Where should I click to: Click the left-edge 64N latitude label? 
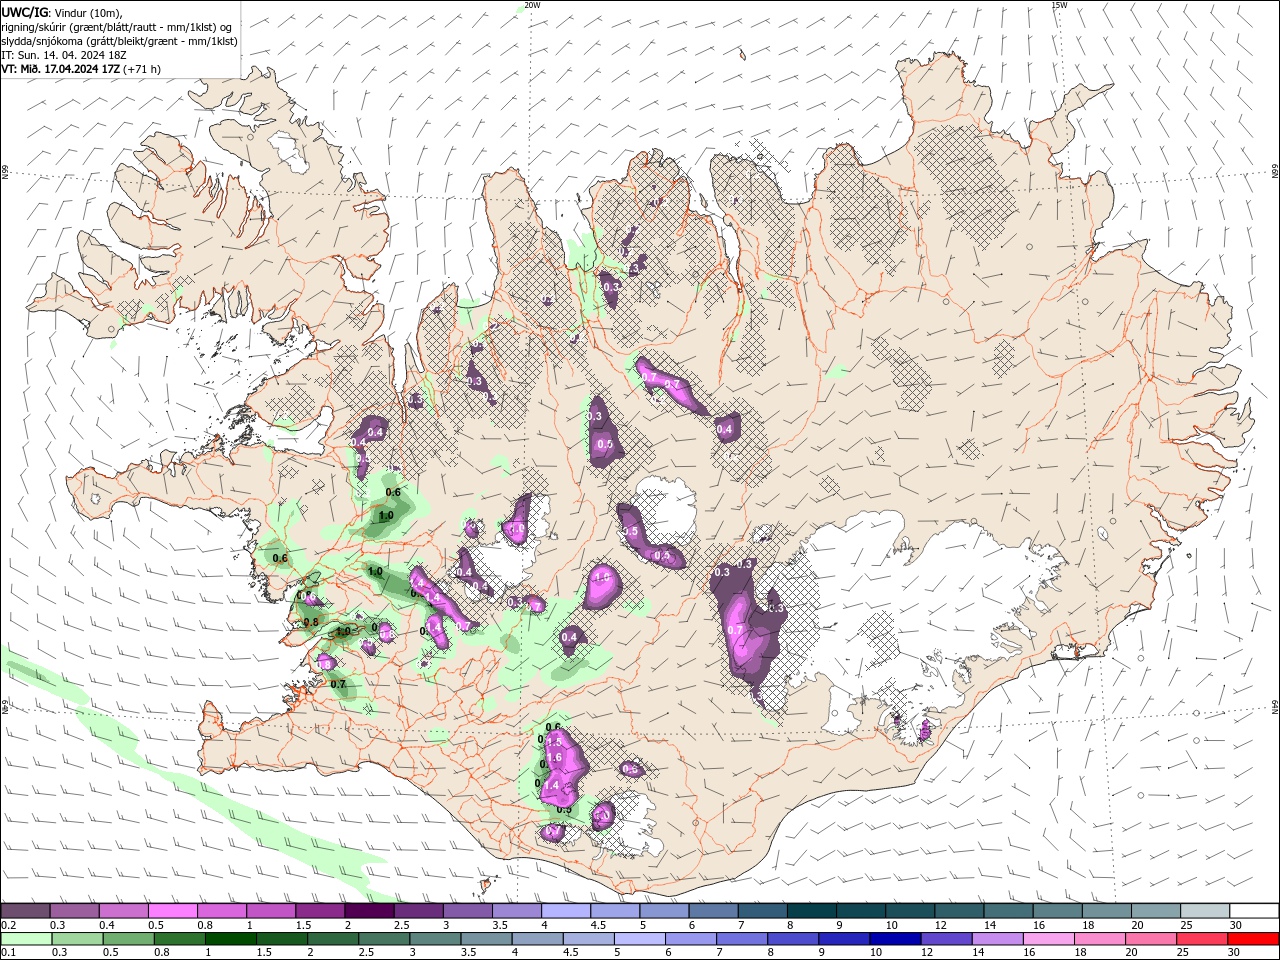[5, 707]
